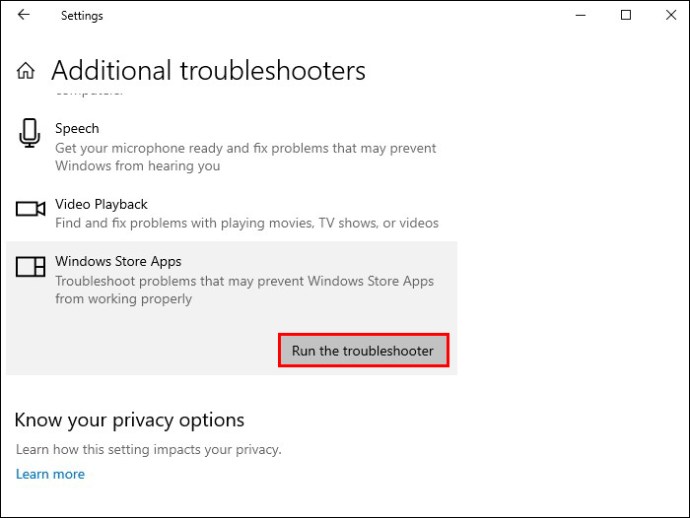Open the Learn more privacy link
Screen dimensions: 690x518
click(50, 474)
